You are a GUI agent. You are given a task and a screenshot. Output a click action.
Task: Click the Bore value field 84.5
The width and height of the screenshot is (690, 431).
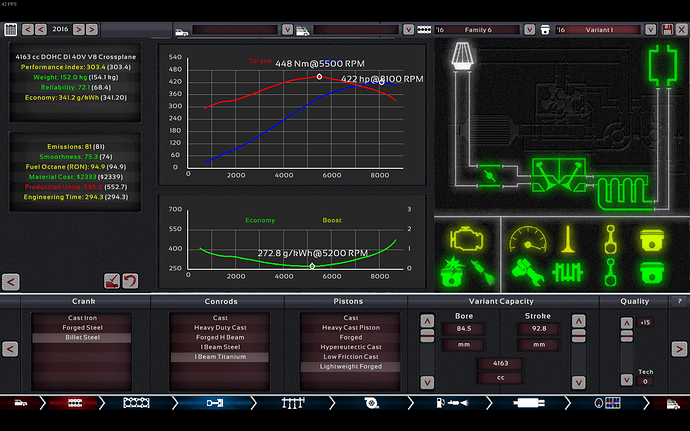tap(462, 327)
